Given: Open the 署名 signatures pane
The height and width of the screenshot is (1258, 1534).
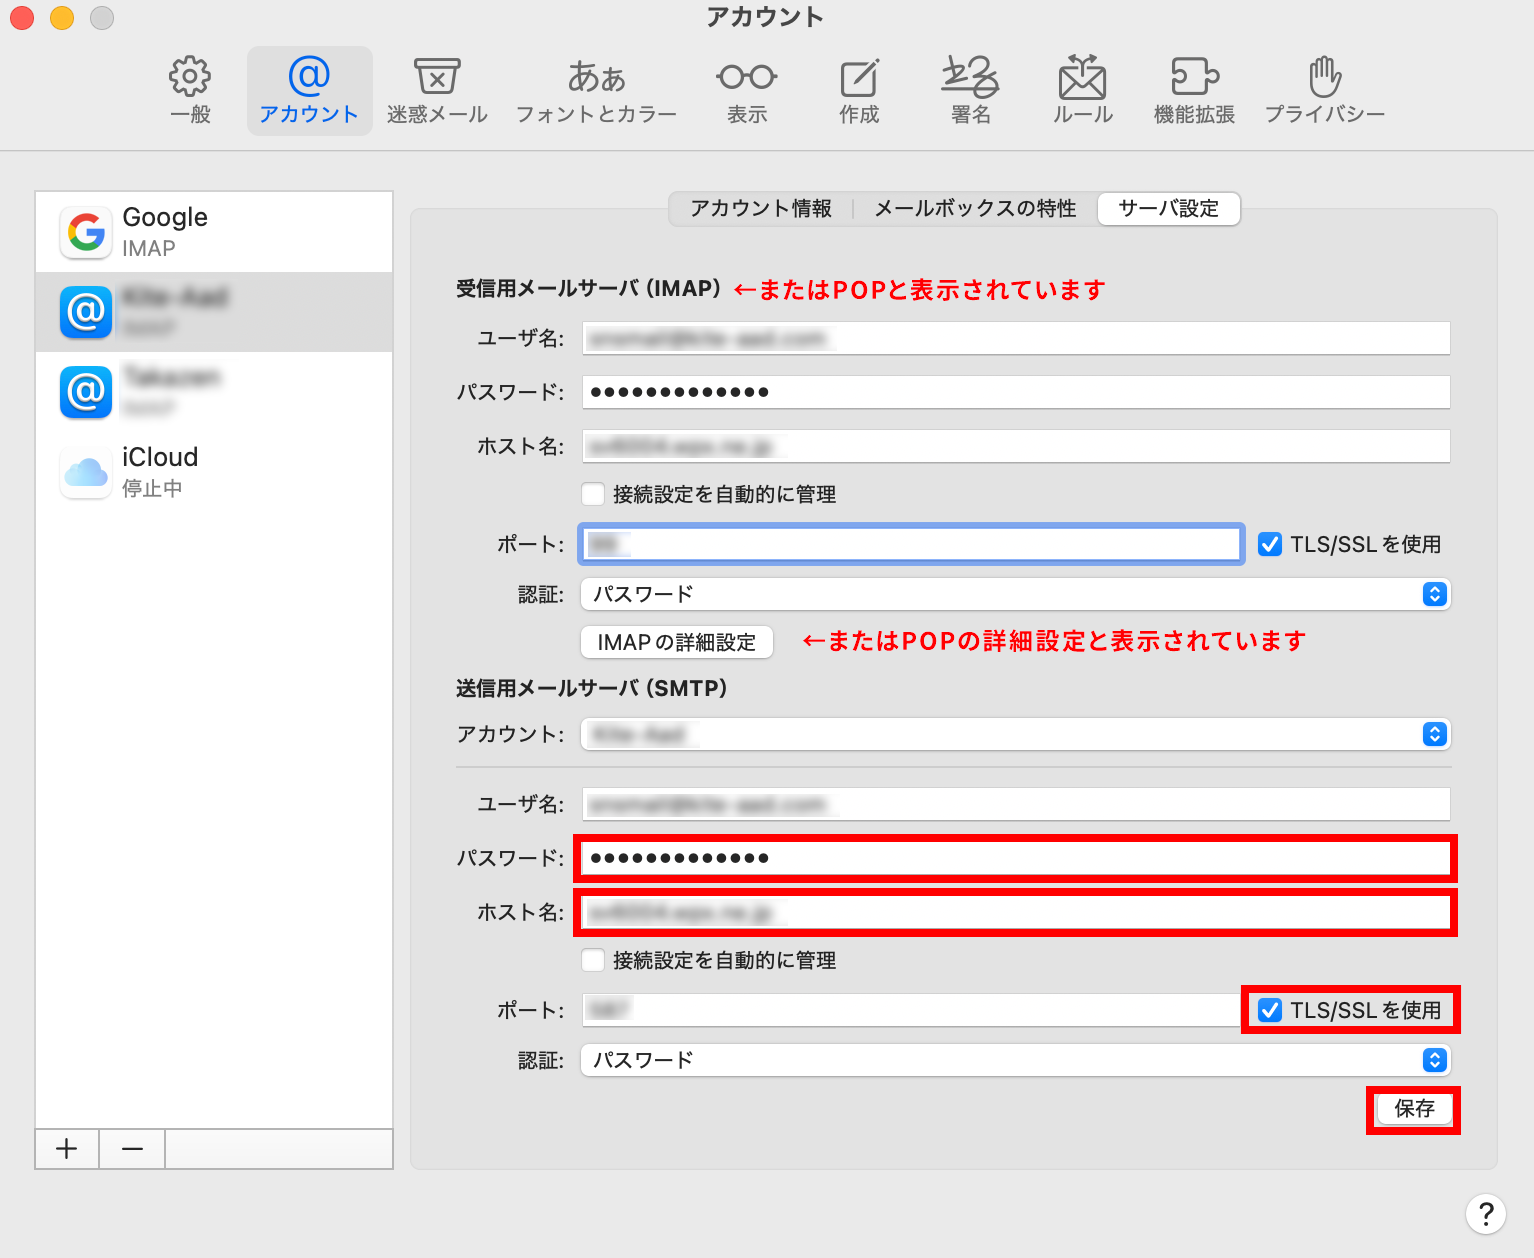Looking at the screenshot, I should [x=970, y=90].
